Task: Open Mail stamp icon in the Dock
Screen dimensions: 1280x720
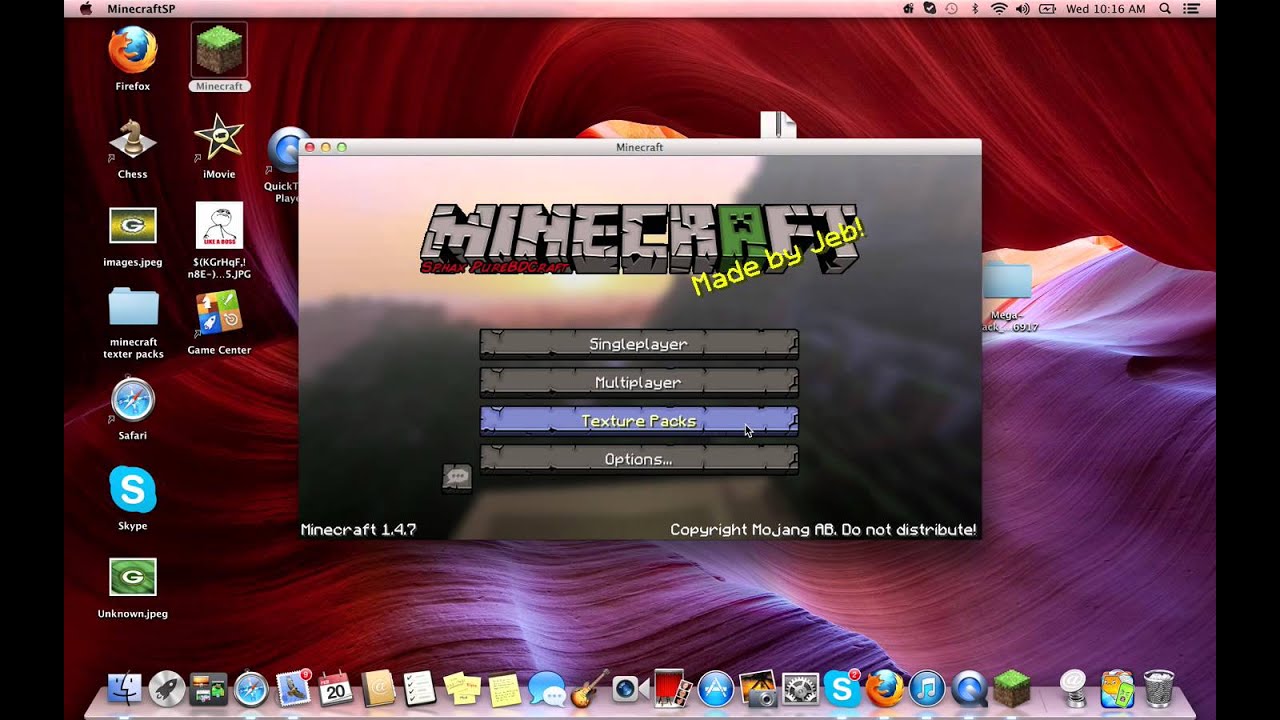Action: point(293,687)
